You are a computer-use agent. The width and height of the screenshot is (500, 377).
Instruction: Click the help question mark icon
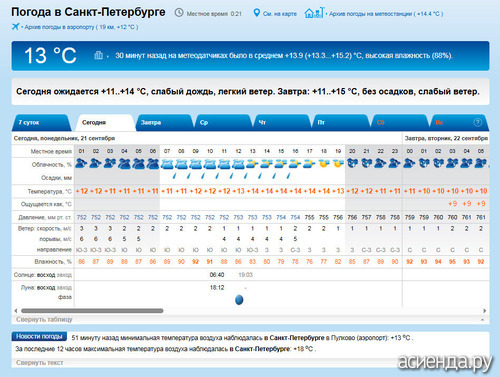tap(477, 122)
